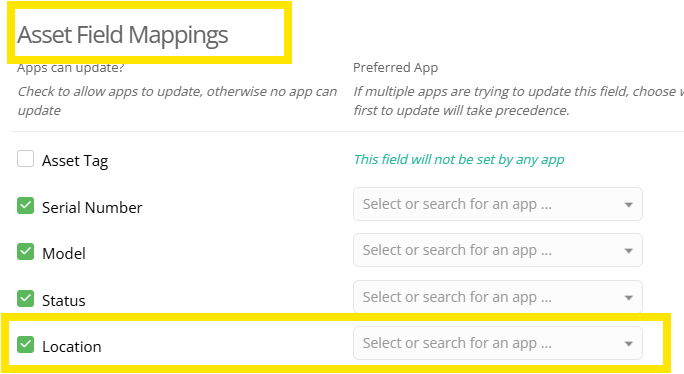
Task: Click the 'This field will not be set' message
Action: tap(459, 160)
